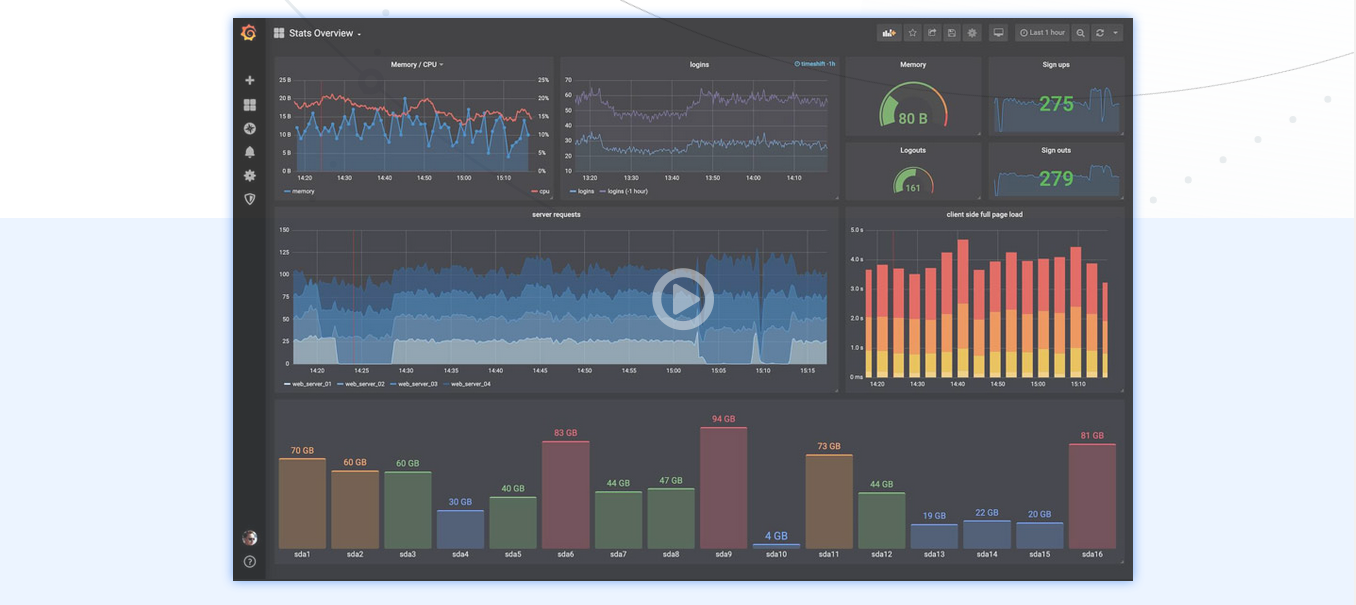Click the timeshift -1h link on logins panel
The height and width of the screenshot is (605, 1356).
813,62
